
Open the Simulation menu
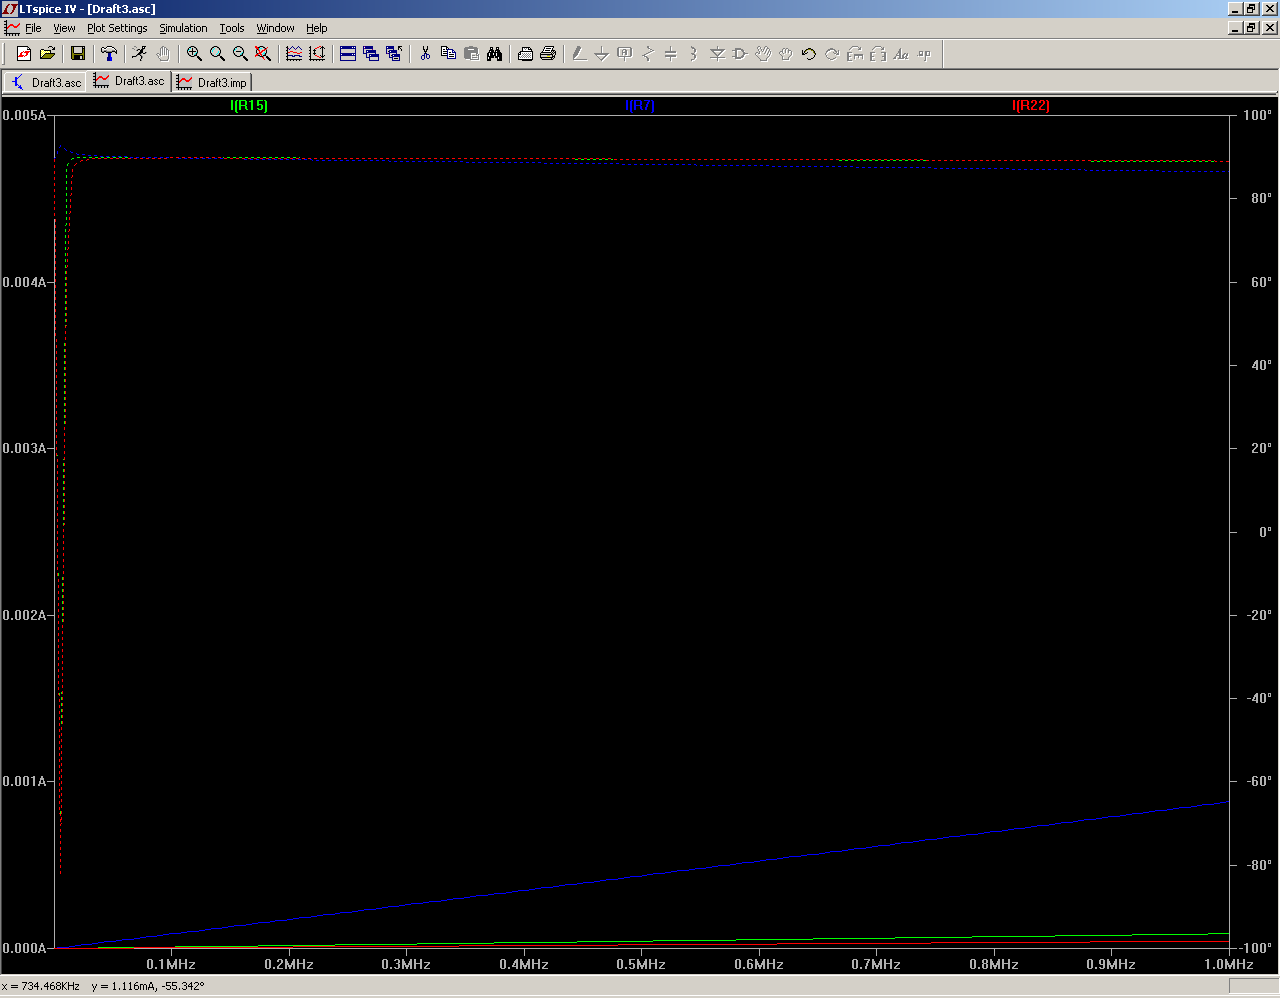183,28
